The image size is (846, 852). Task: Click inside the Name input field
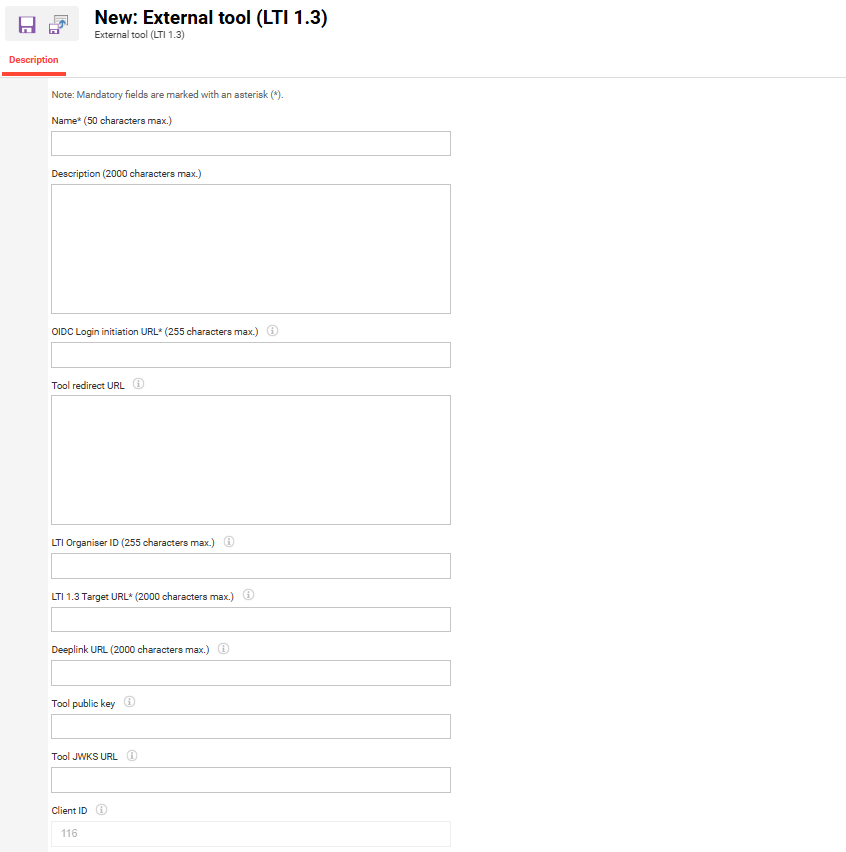coord(250,143)
